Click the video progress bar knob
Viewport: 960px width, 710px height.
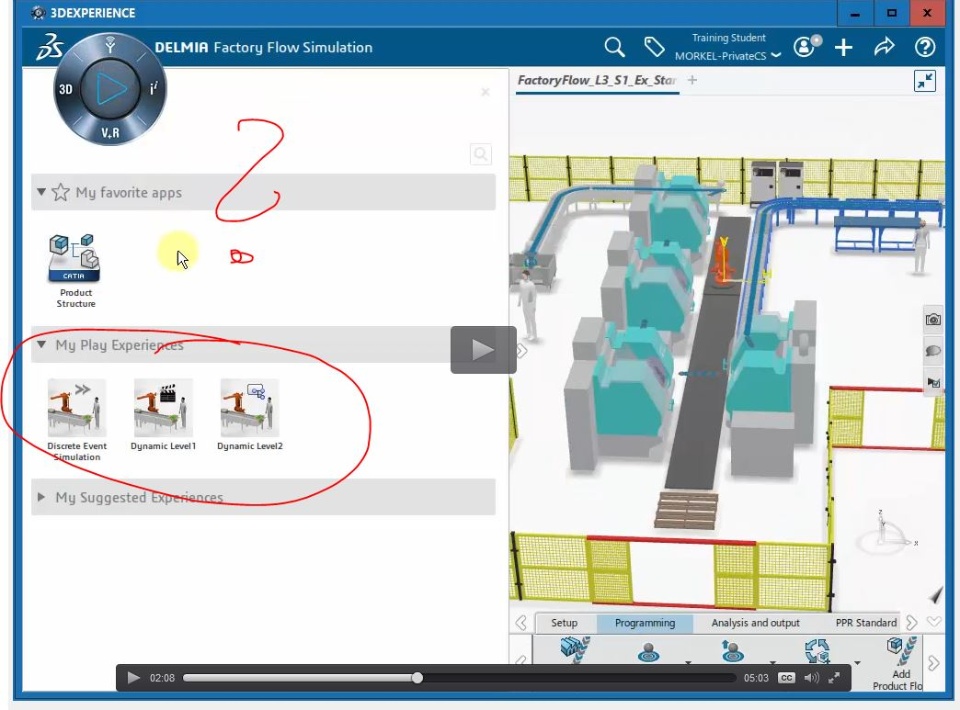(x=417, y=678)
